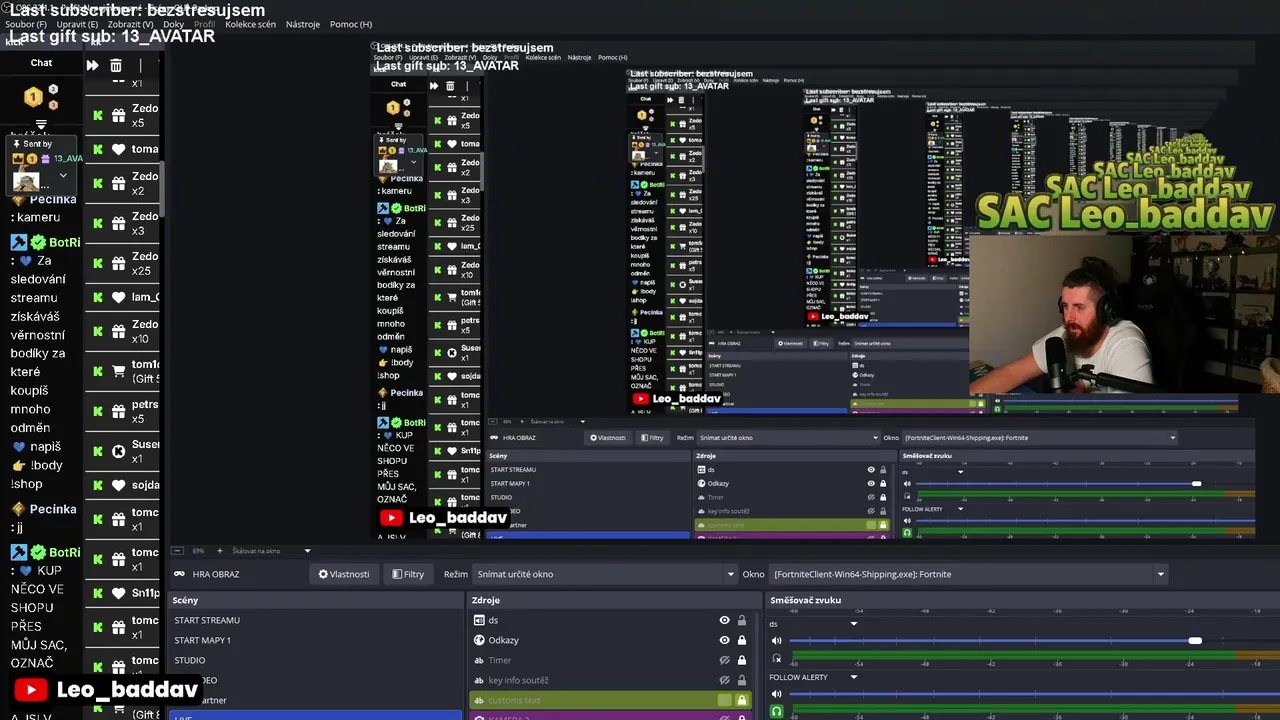Click Filtry button in source toolbar

[408, 574]
